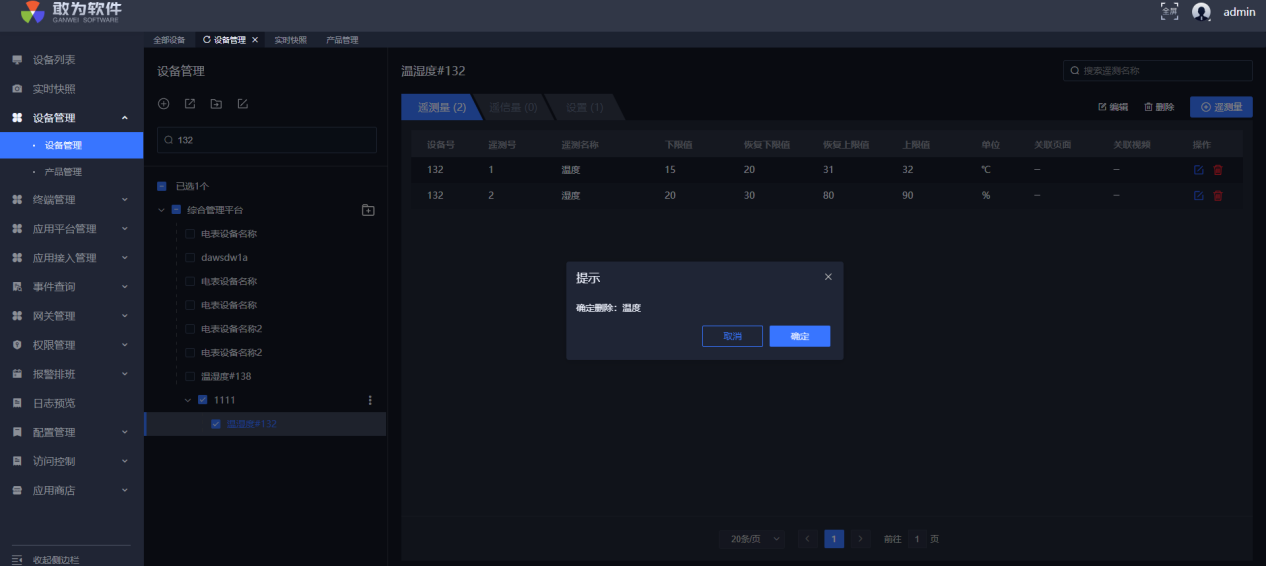Select the 设置 (1) tab
The width and height of the screenshot is (1266, 566).
(584, 107)
